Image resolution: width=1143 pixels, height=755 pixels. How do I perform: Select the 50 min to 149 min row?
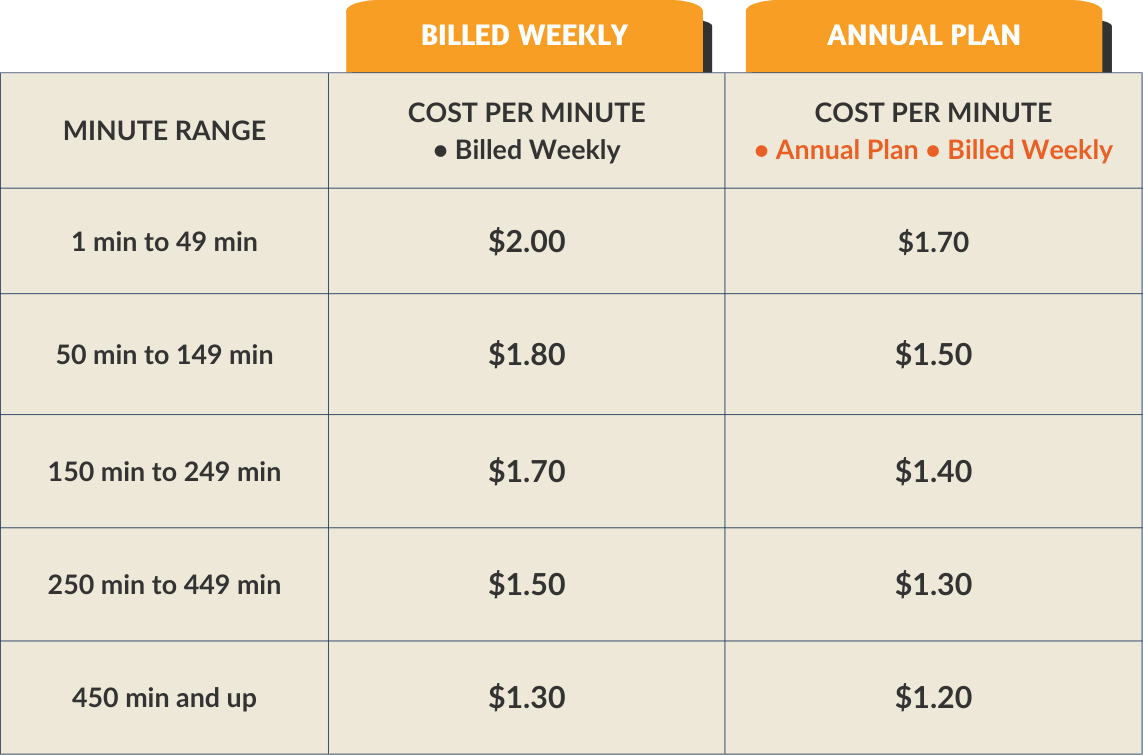point(572,354)
